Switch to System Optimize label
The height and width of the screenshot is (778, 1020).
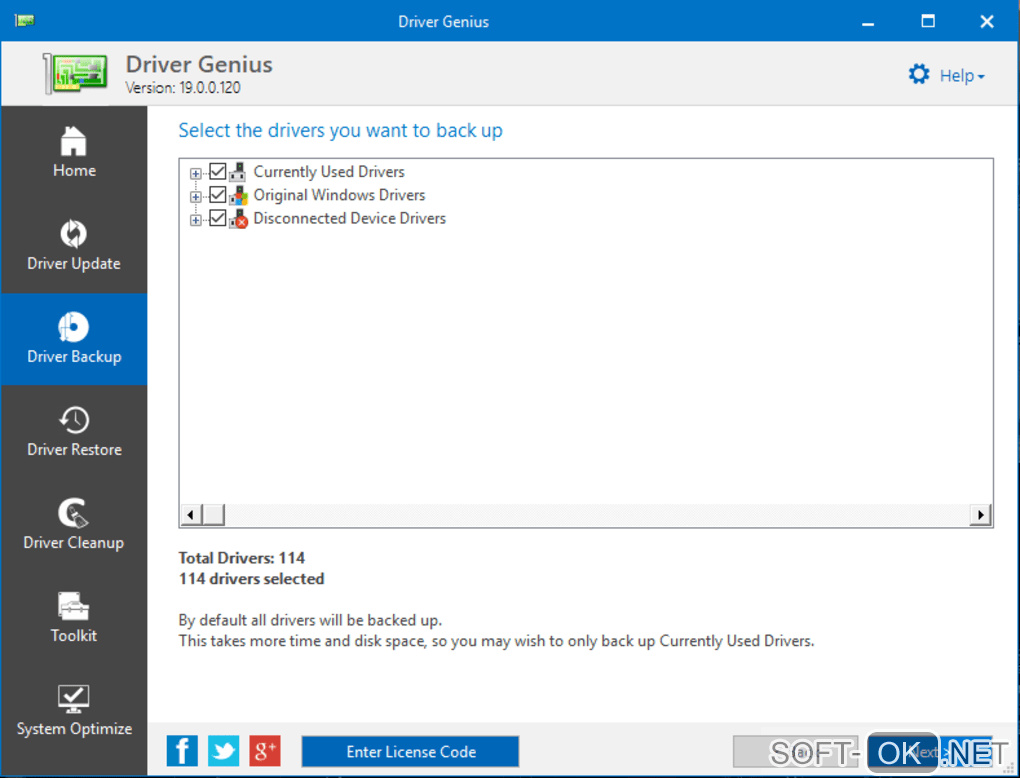pos(74,729)
